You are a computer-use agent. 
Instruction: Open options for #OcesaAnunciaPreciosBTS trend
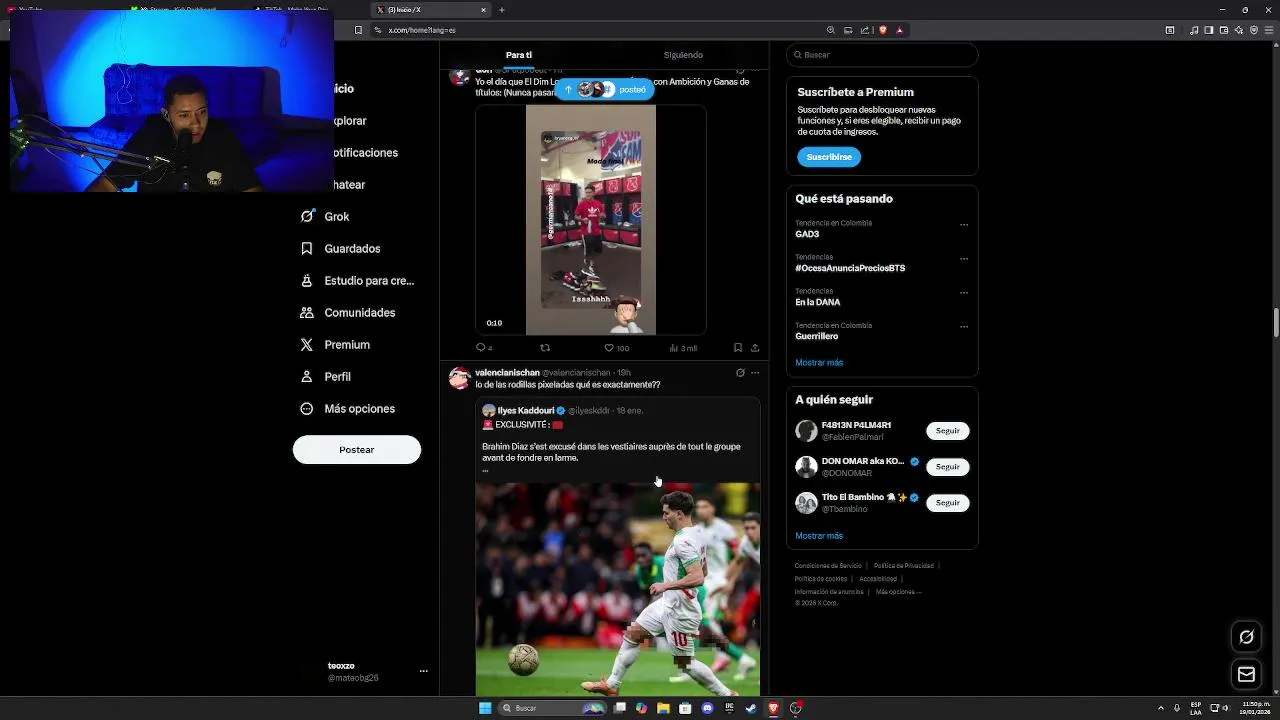pyautogui.click(x=964, y=259)
